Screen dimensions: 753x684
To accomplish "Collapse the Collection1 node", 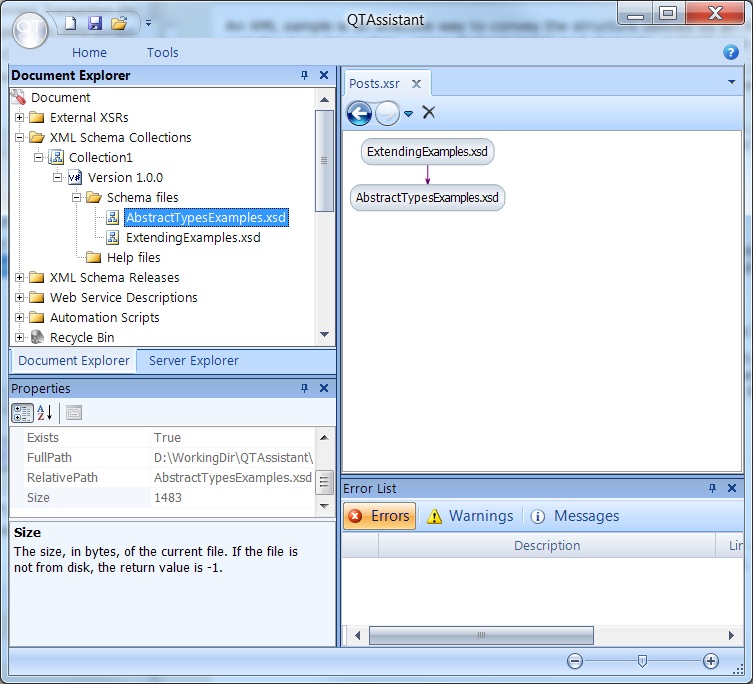I will (38, 157).
